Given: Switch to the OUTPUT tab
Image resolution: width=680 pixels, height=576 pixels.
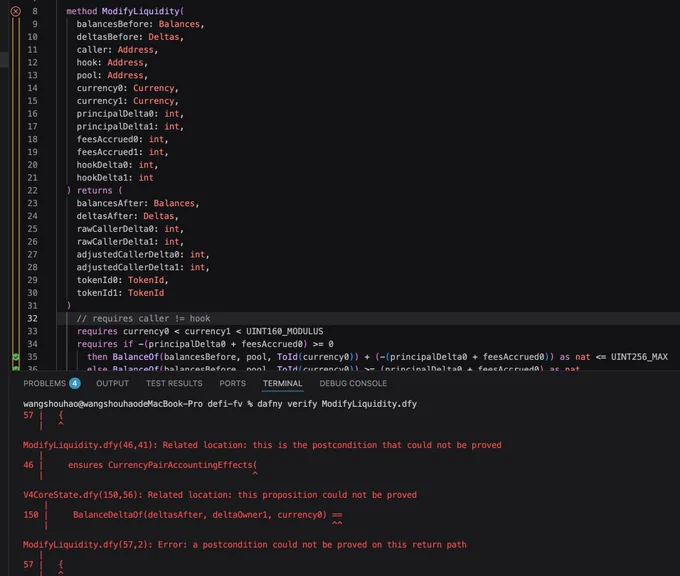Looking at the screenshot, I should [112, 383].
